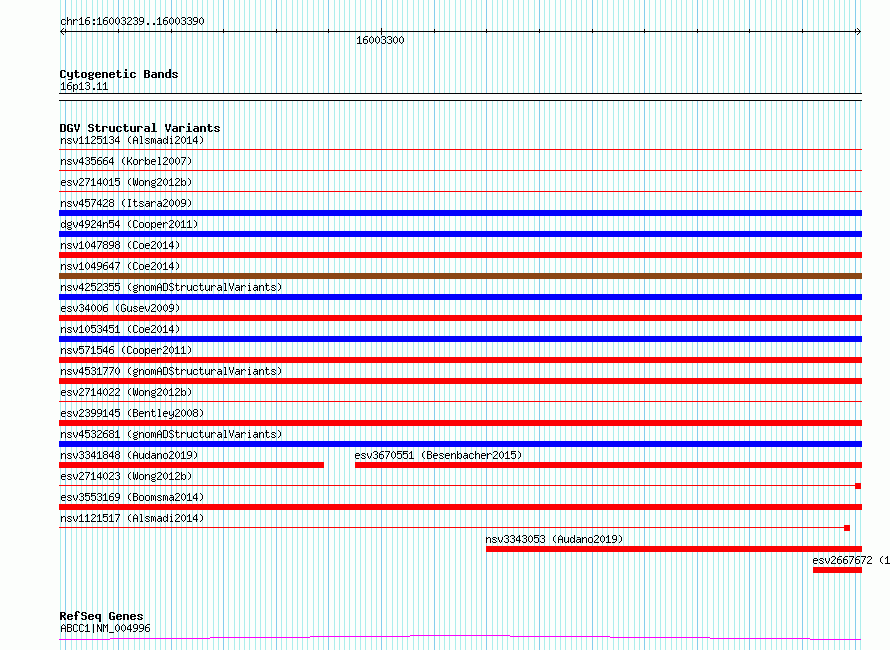The height and width of the screenshot is (650, 890).
Task: Select the nsv3343053 (Audano2019) variant label
Action: coord(554,539)
